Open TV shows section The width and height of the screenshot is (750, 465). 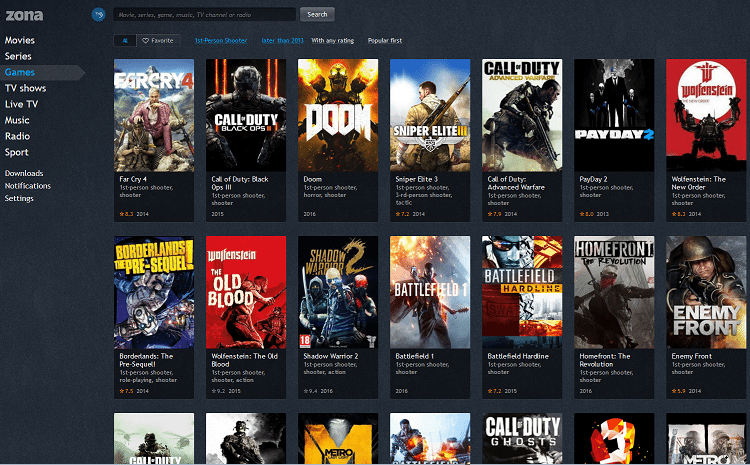point(25,88)
